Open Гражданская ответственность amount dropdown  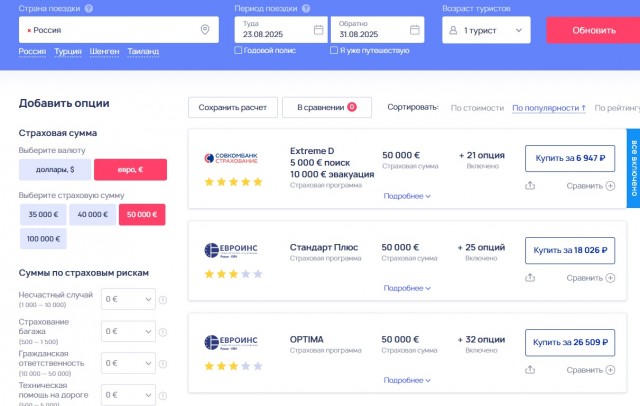pyautogui.click(x=128, y=363)
